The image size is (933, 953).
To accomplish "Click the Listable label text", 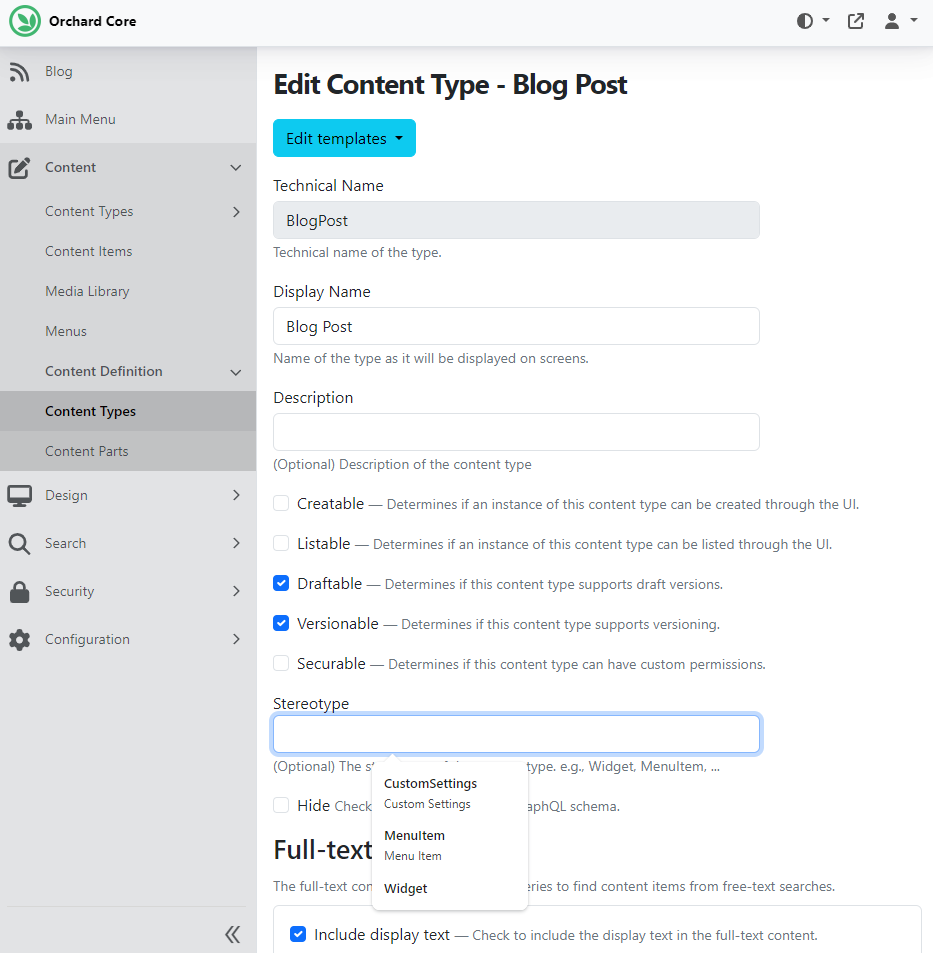I will [x=323, y=543].
